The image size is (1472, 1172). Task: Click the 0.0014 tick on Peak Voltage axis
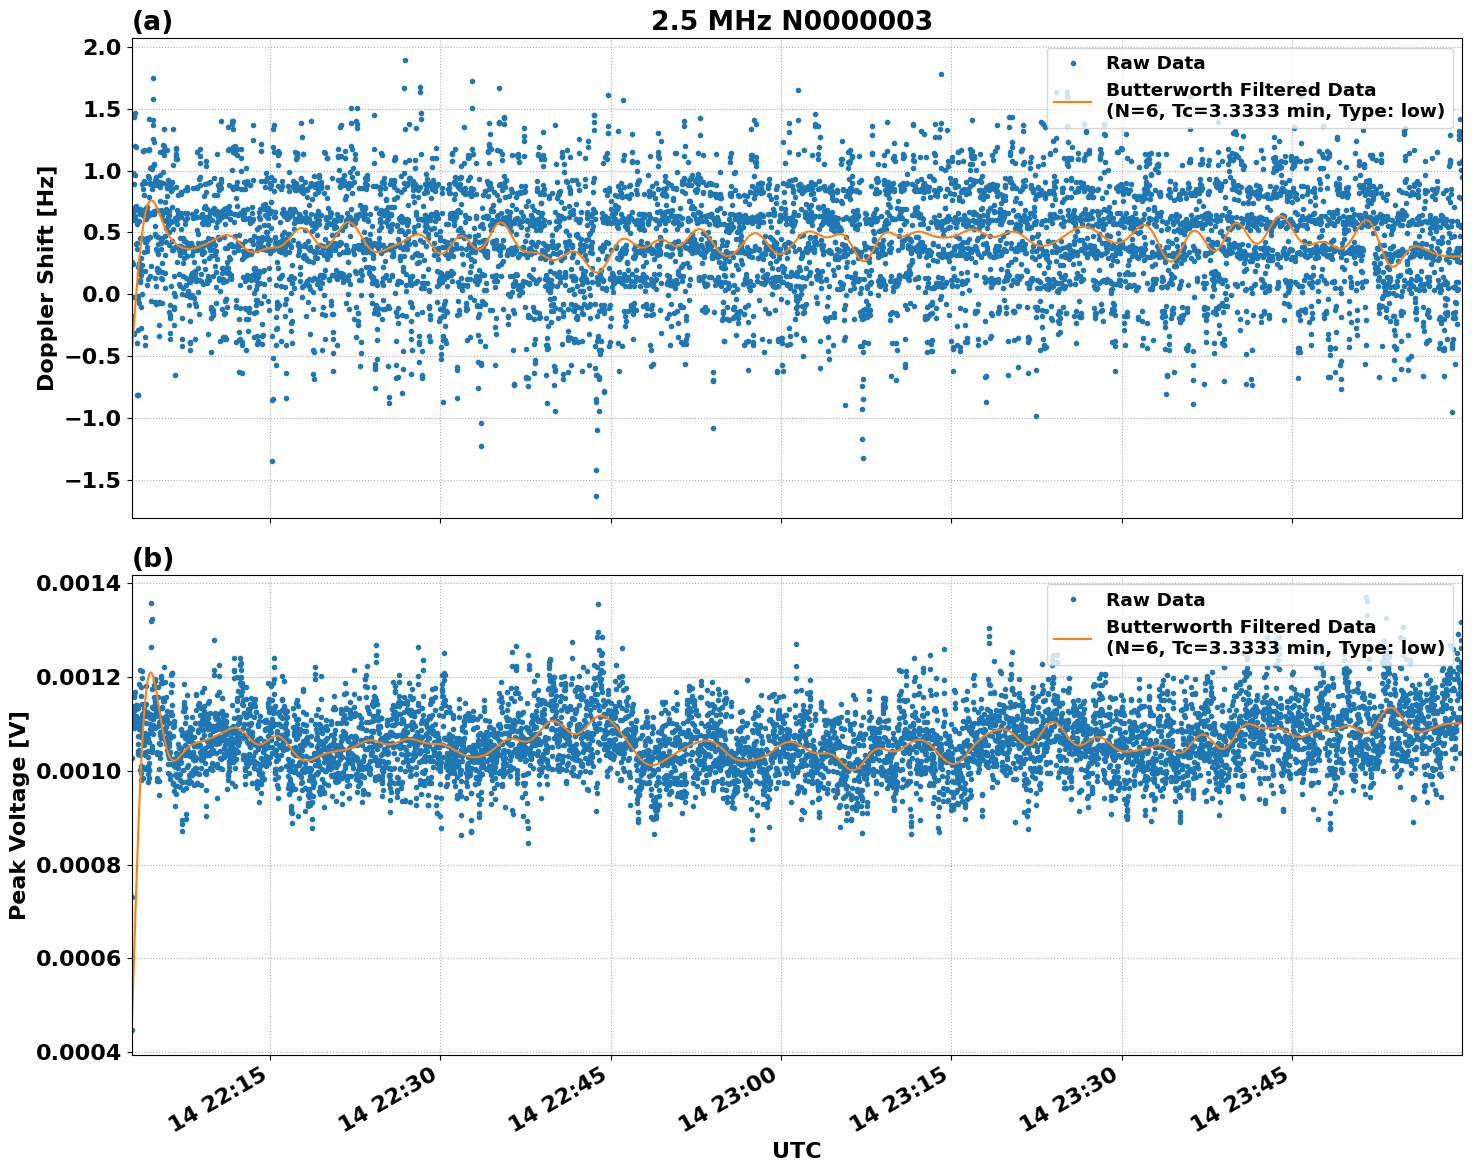click(78, 584)
